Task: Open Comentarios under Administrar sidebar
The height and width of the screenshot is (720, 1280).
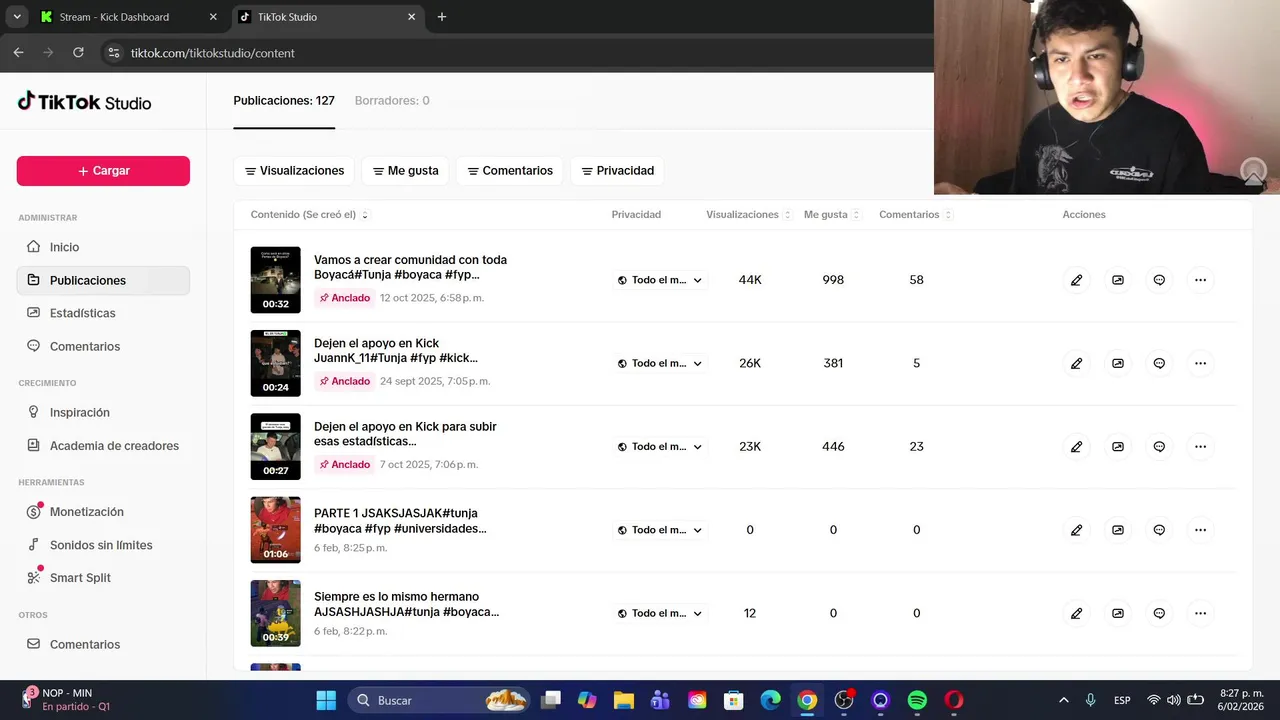Action: 103,346
